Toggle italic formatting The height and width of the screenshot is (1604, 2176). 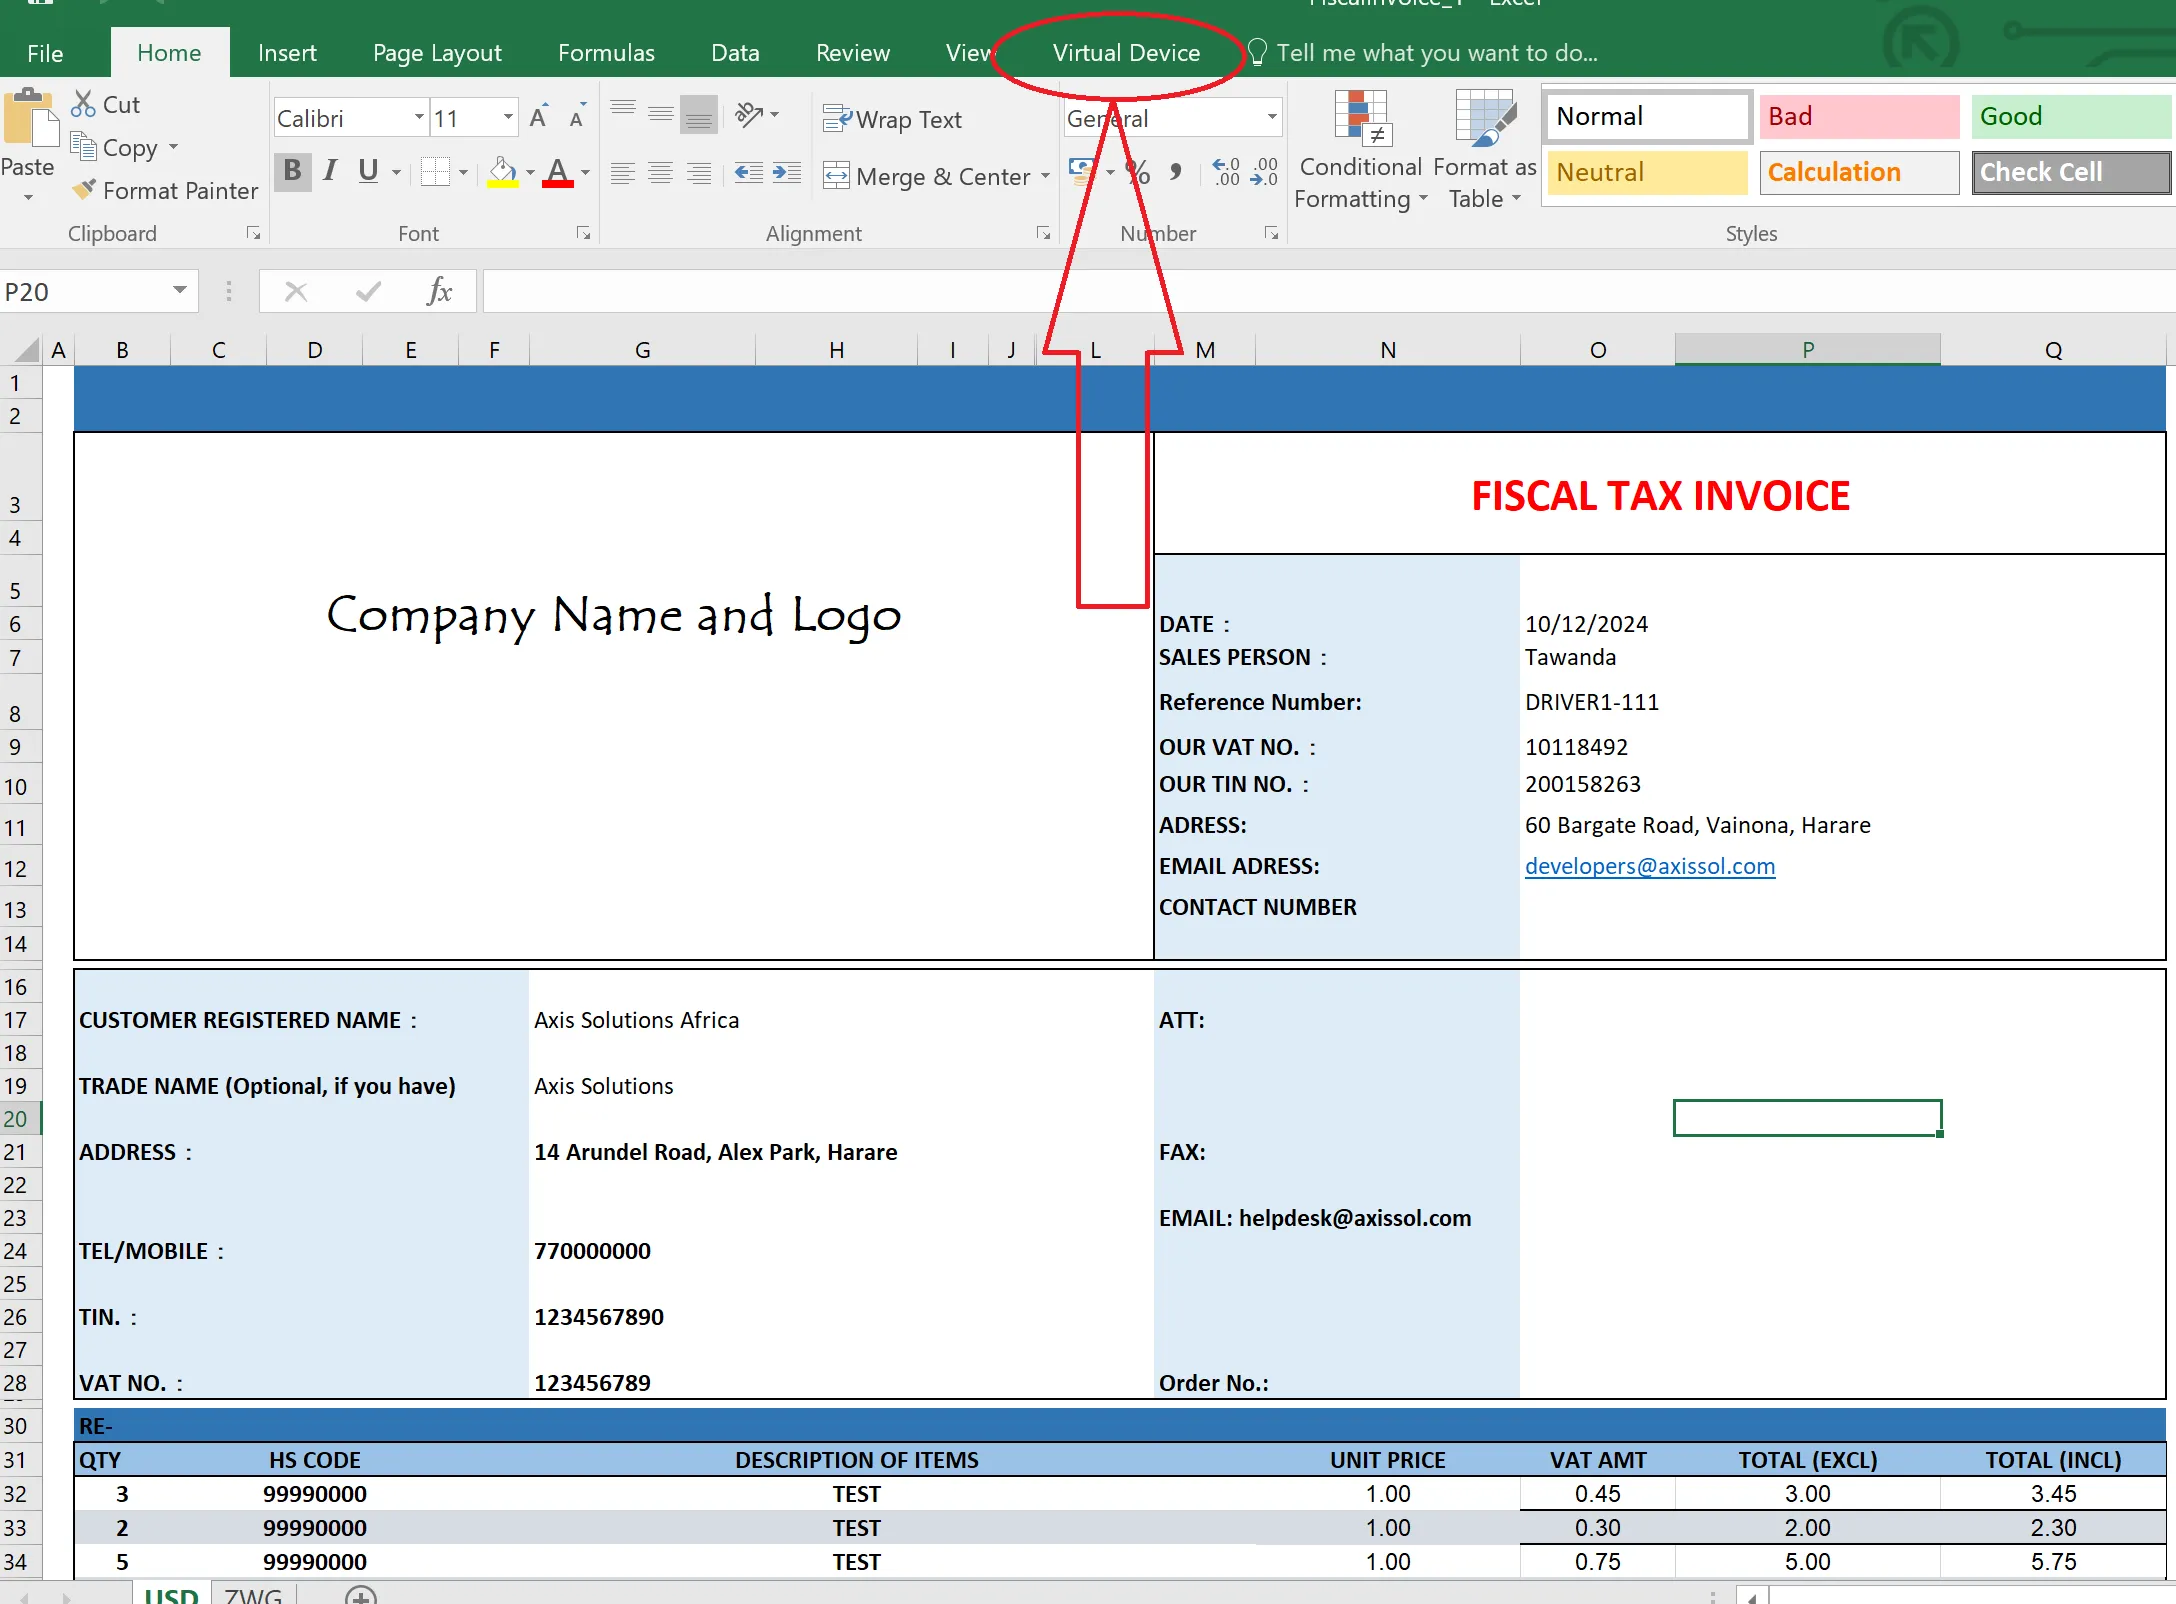(330, 171)
